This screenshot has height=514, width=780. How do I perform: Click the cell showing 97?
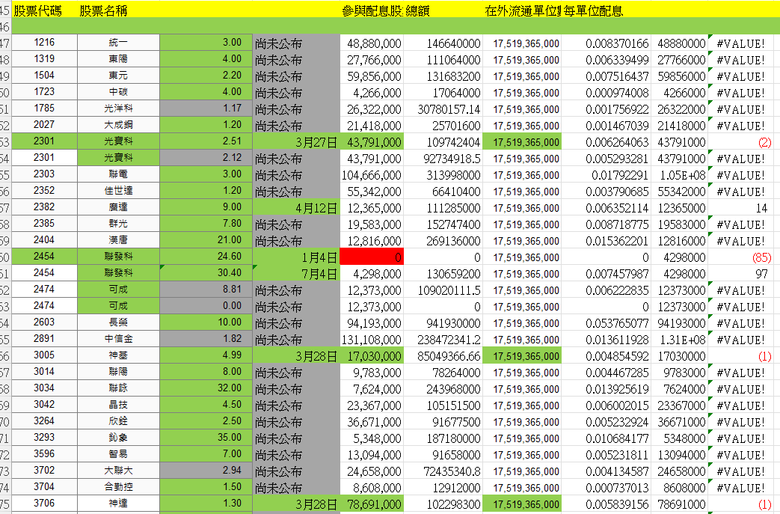(741, 273)
